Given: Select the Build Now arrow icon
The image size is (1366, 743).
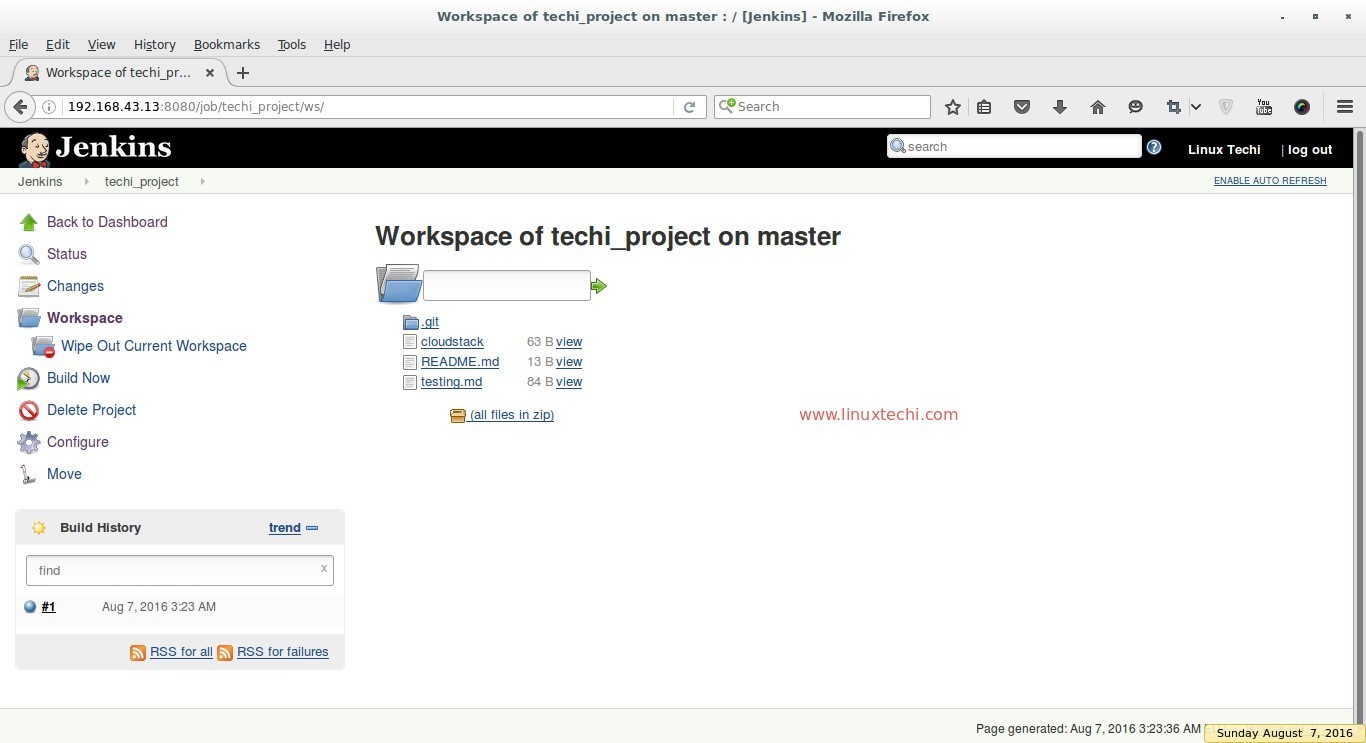Looking at the screenshot, I should pos(28,378).
